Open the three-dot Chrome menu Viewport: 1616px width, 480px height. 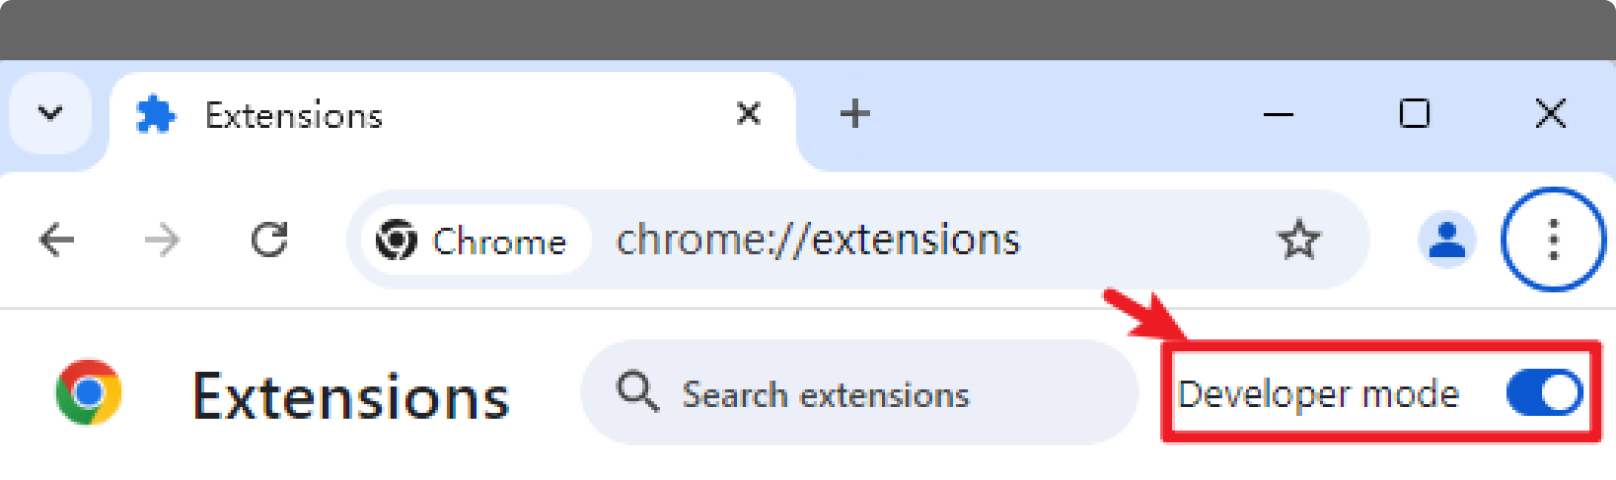click(1552, 240)
